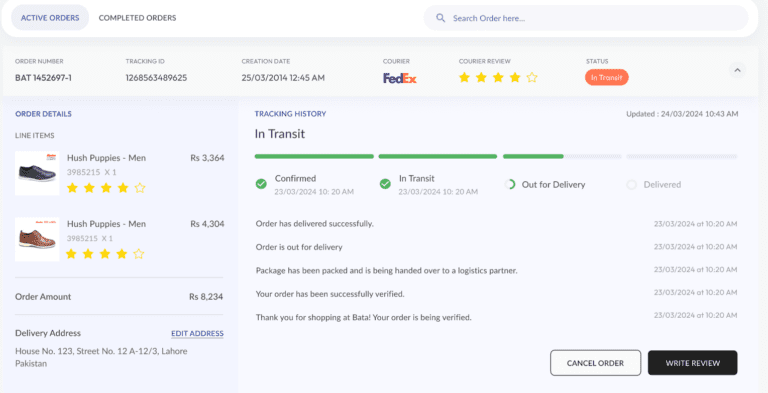Click the Delivered step empty circle

click(632, 185)
